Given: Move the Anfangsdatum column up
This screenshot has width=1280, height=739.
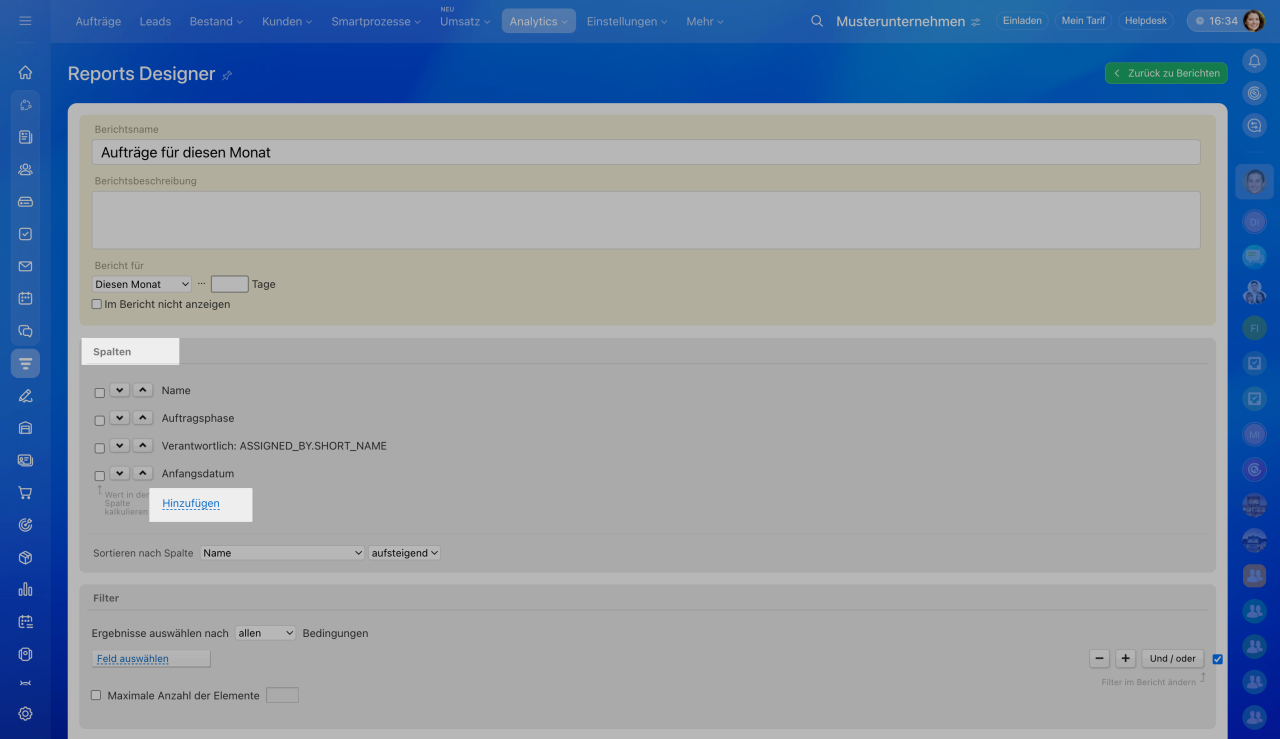Looking at the screenshot, I should coord(143,473).
